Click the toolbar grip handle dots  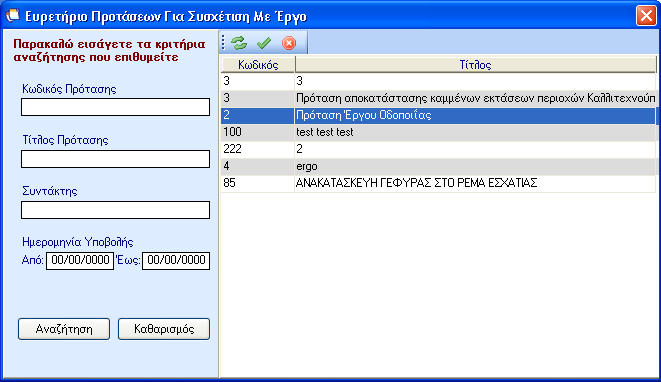coord(223,43)
